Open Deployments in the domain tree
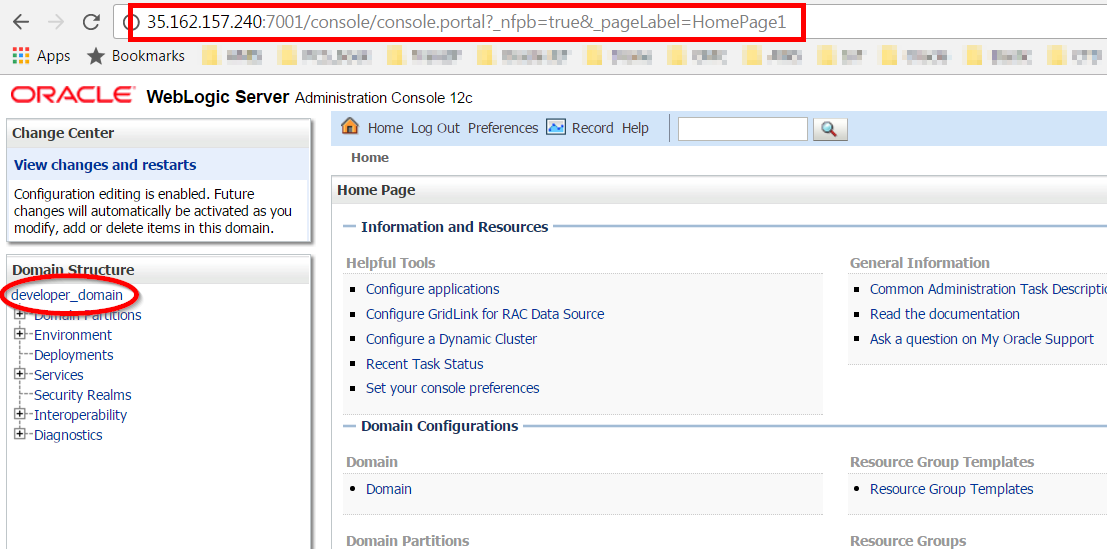Viewport: 1107px width, 549px height. 73,355
